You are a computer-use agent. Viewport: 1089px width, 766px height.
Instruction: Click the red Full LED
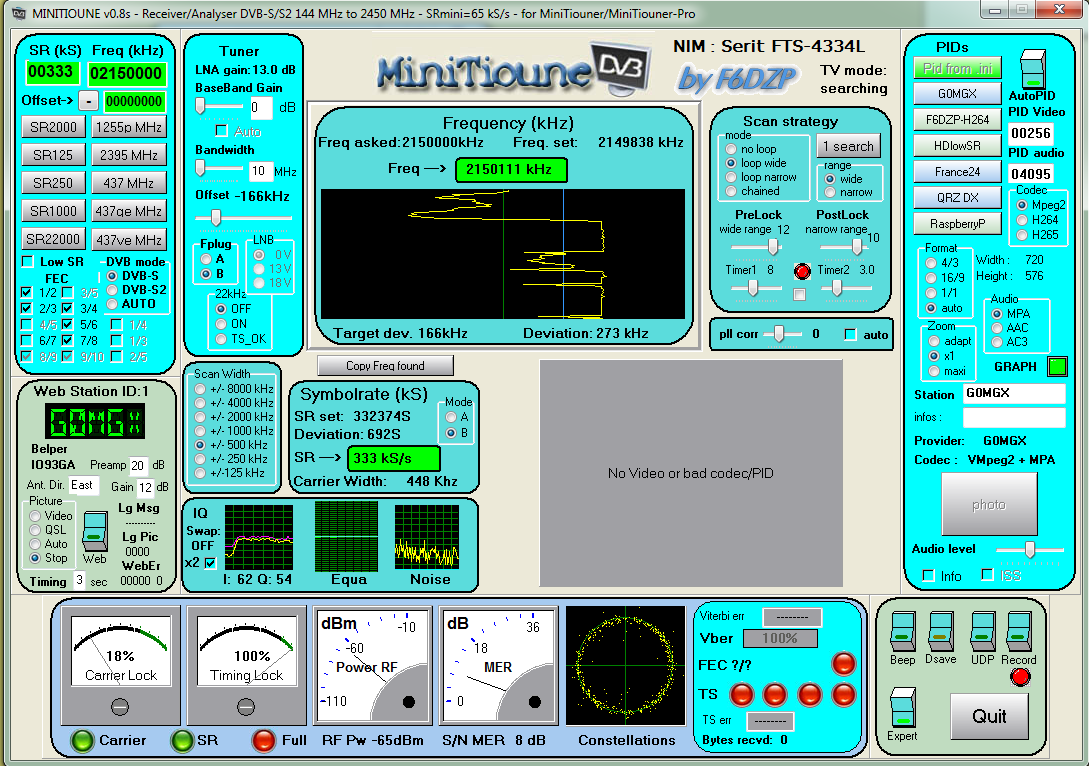[264, 740]
